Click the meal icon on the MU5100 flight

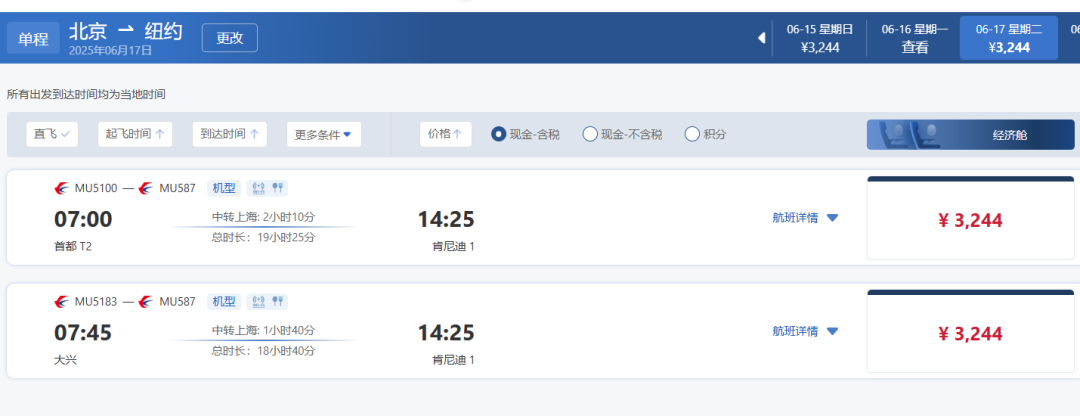[279, 188]
